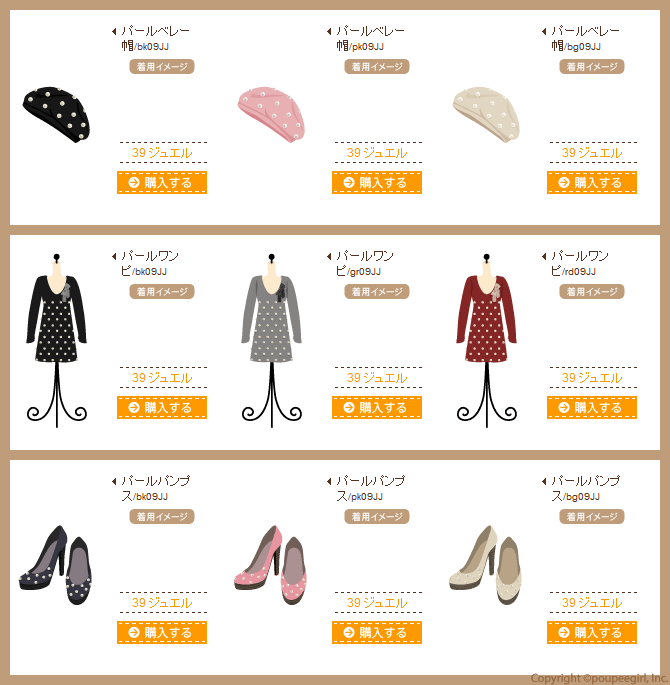Screen dimensions: 670x685
Task: Click the beige pearl beret image
Action: pyautogui.click(x=486, y=114)
